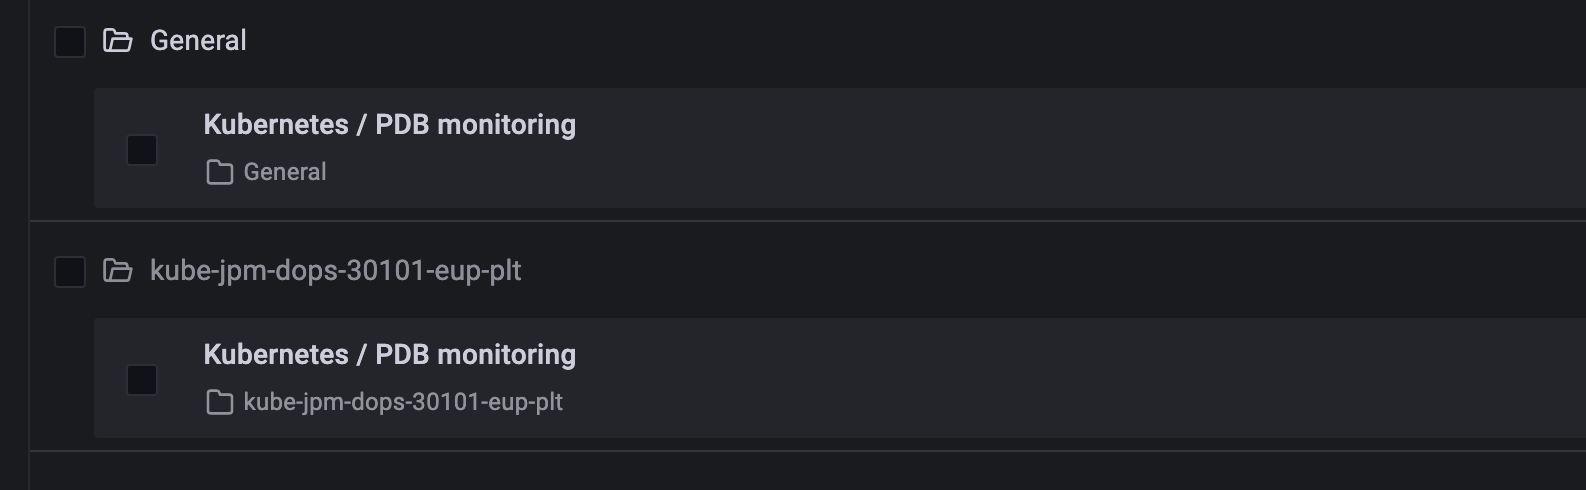1586x490 pixels.
Task: Check PDB monitoring dashboard in kube-jpm folder
Action: 142,380
